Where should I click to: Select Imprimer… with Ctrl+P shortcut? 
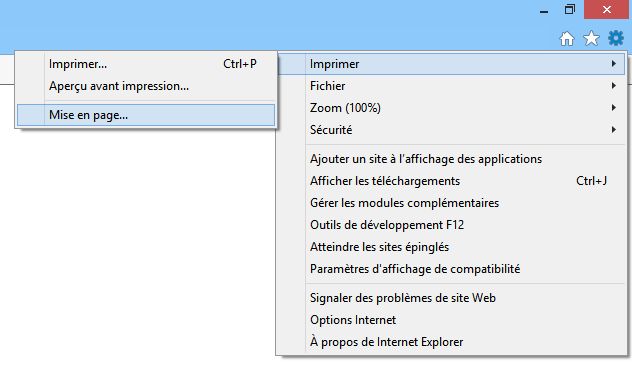pyautogui.click(x=146, y=64)
